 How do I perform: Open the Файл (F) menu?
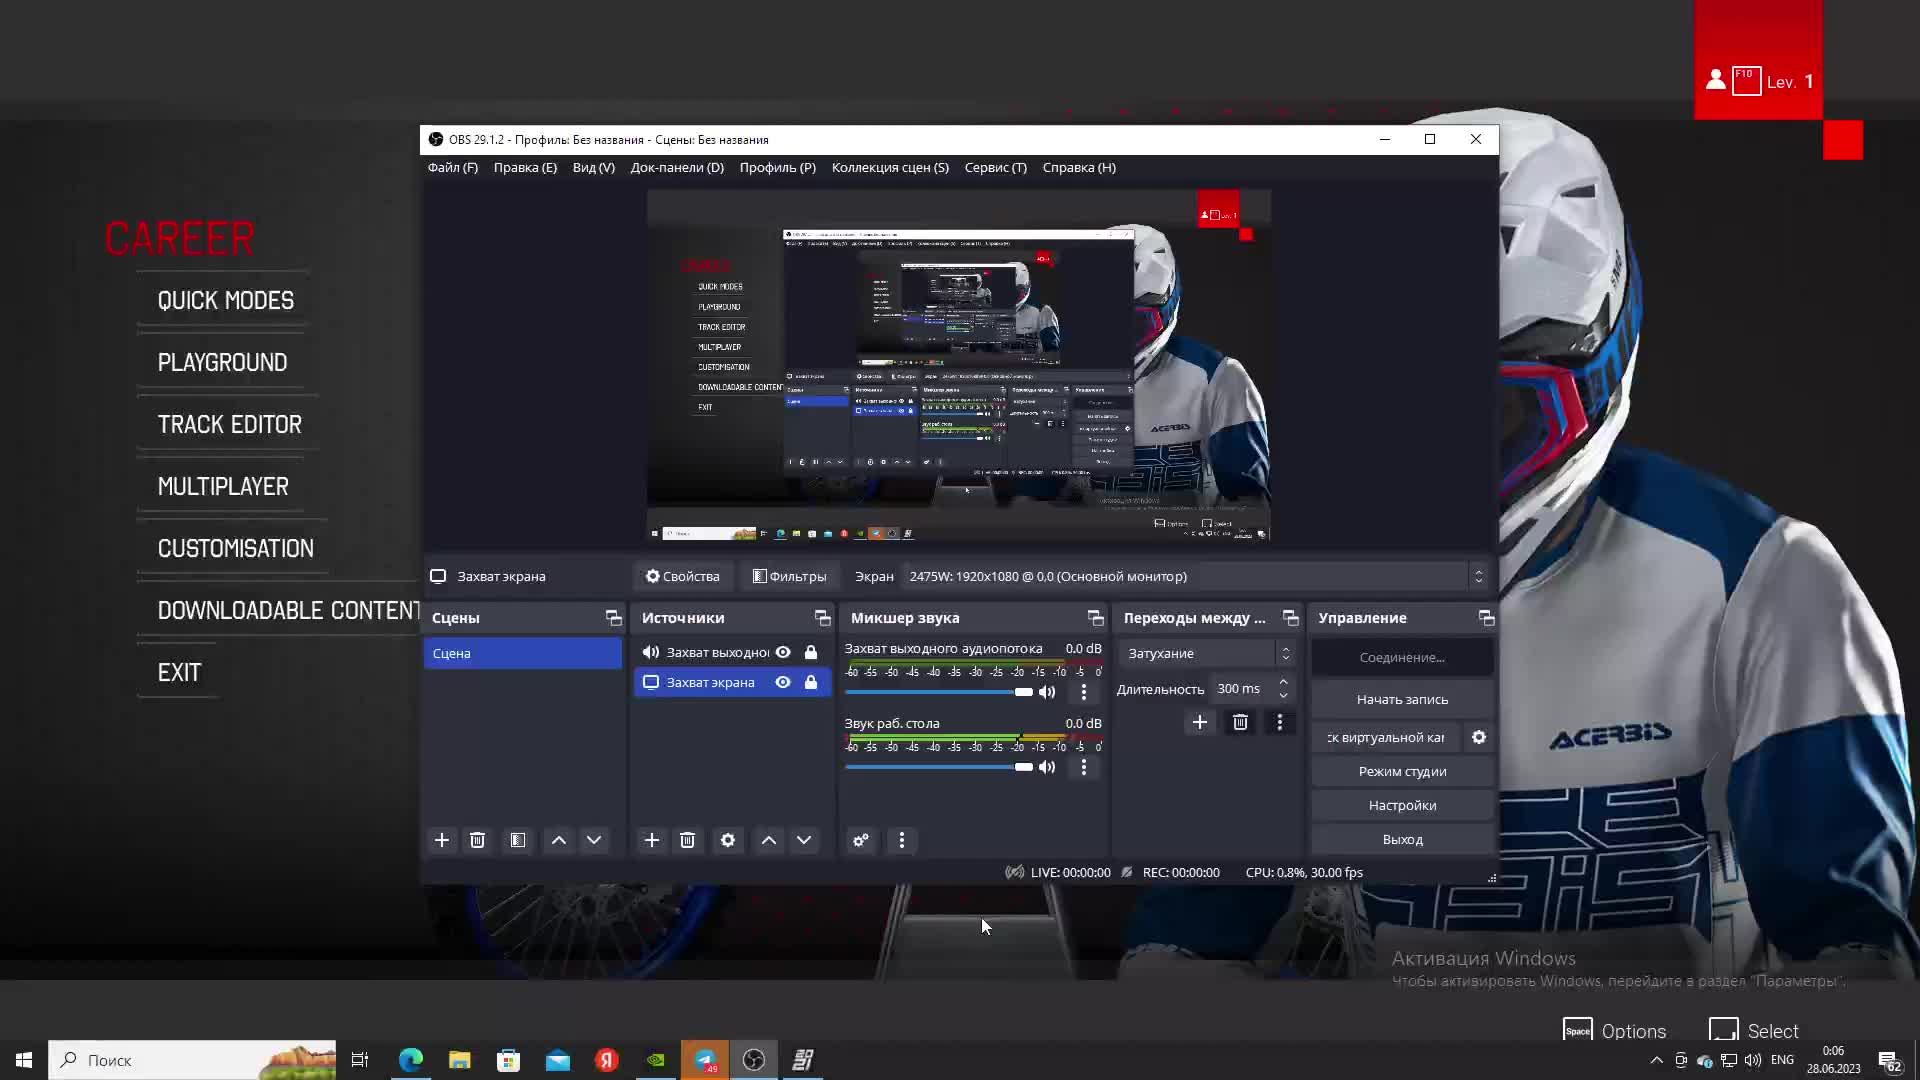(x=452, y=167)
